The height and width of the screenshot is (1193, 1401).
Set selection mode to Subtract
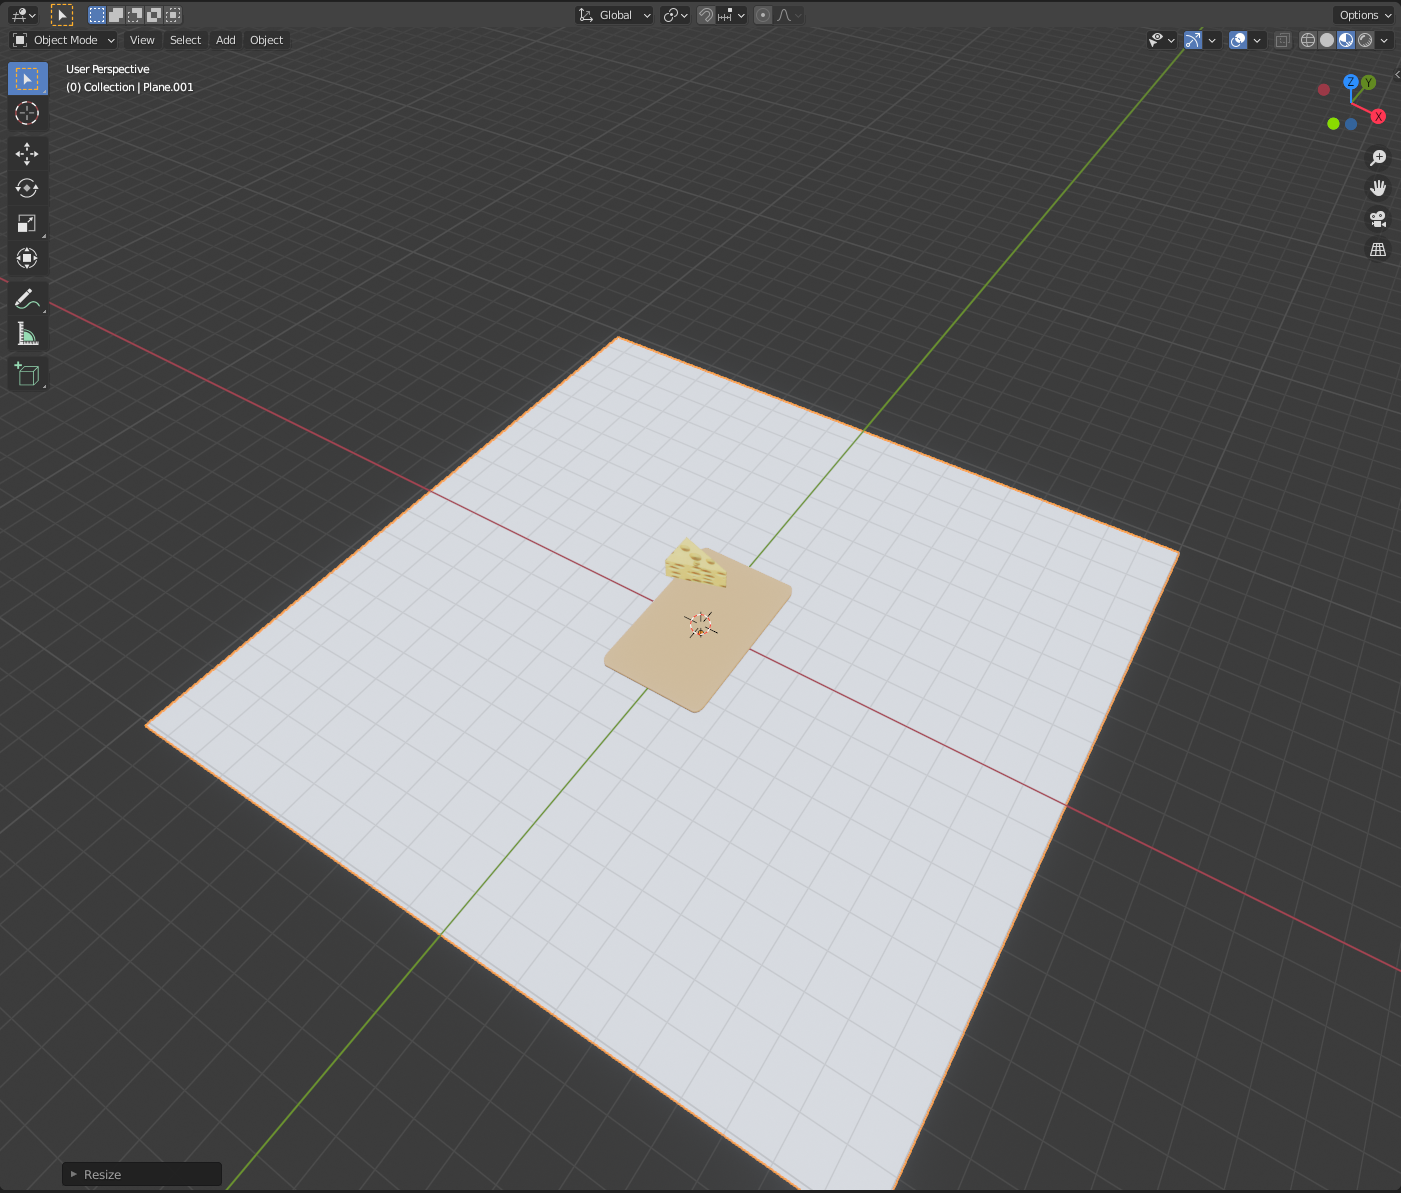[135, 15]
